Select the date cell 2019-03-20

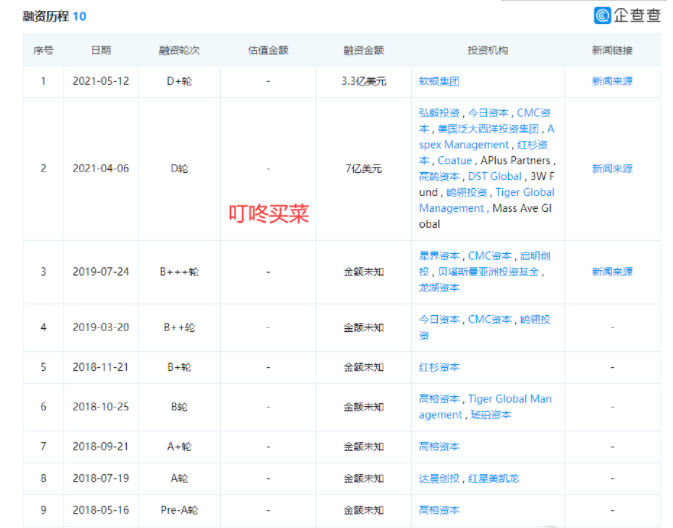point(101,328)
